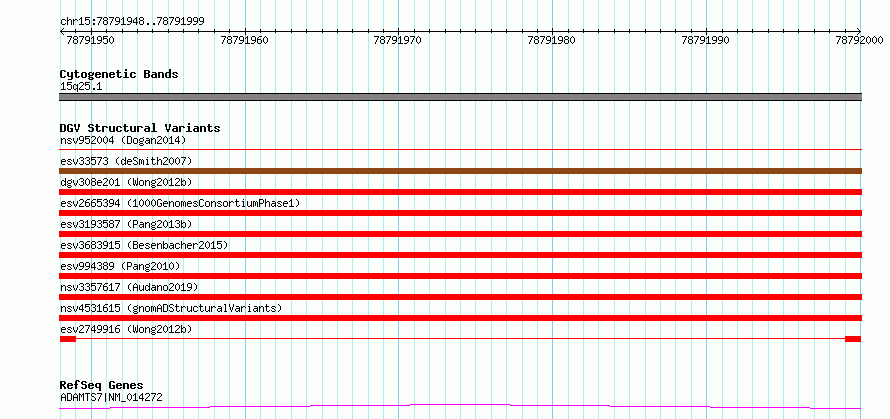Click the red esv3683915 variant bar
This screenshot has width=890, height=419.
460,255
